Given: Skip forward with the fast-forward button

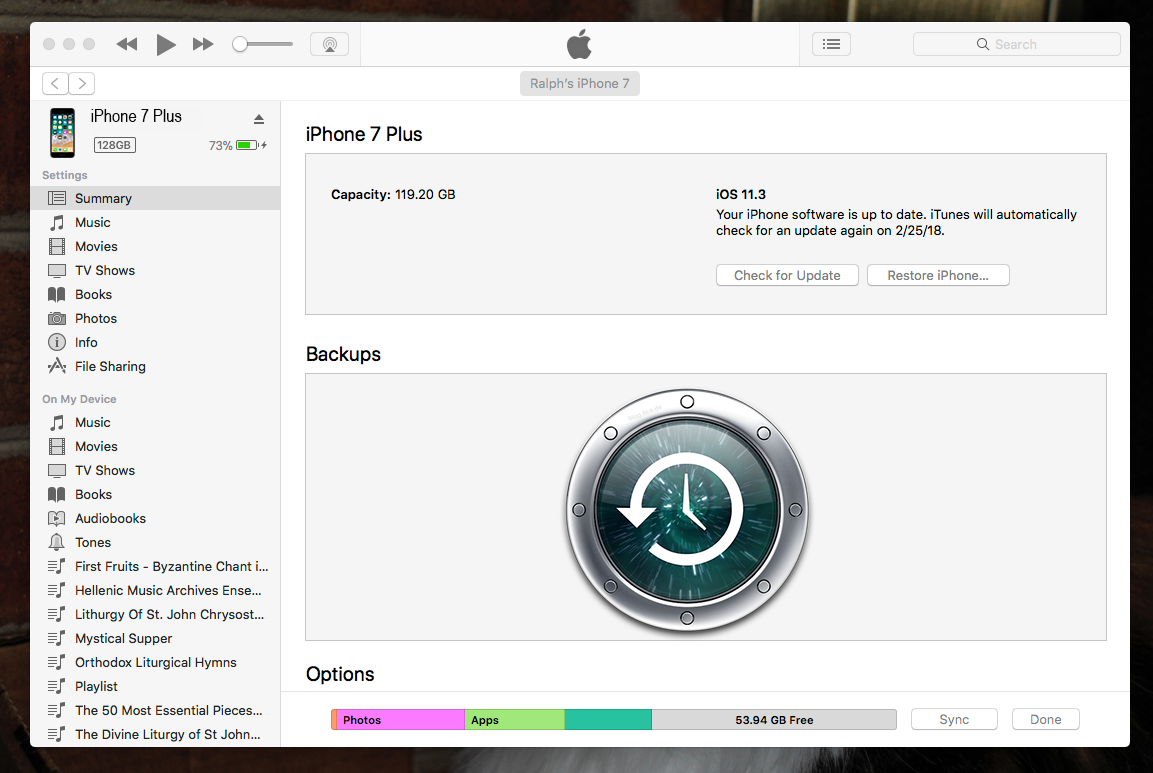Looking at the screenshot, I should click(x=203, y=44).
